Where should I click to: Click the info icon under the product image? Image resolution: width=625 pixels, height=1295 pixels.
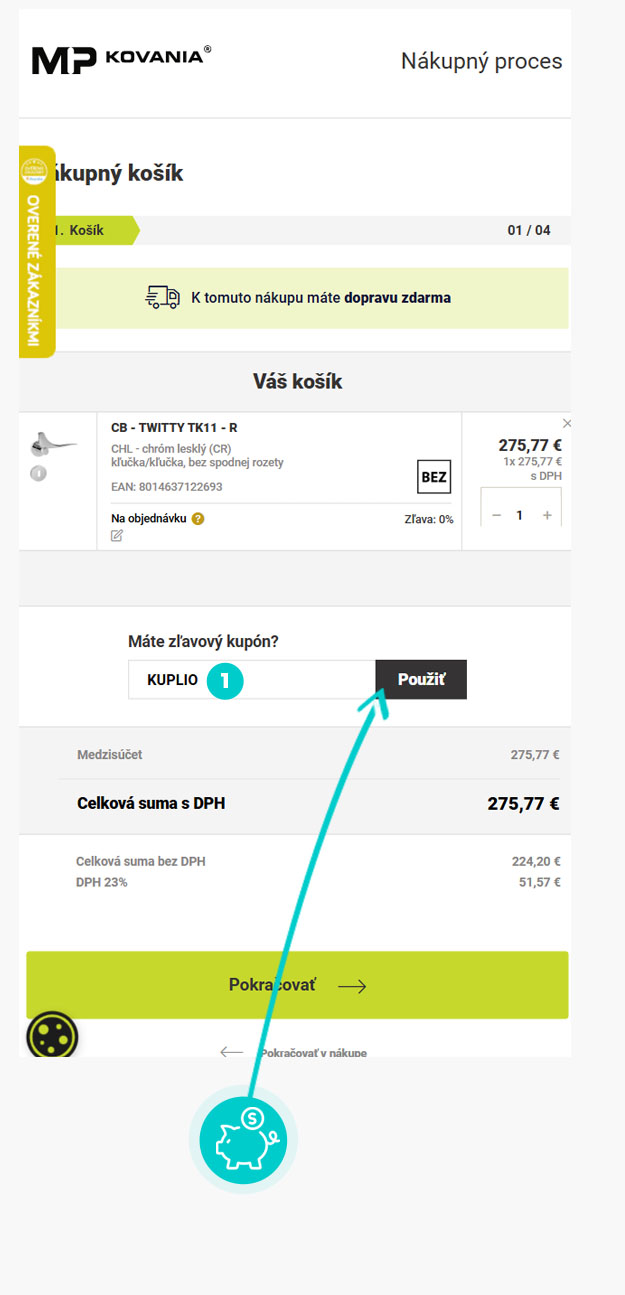39,473
